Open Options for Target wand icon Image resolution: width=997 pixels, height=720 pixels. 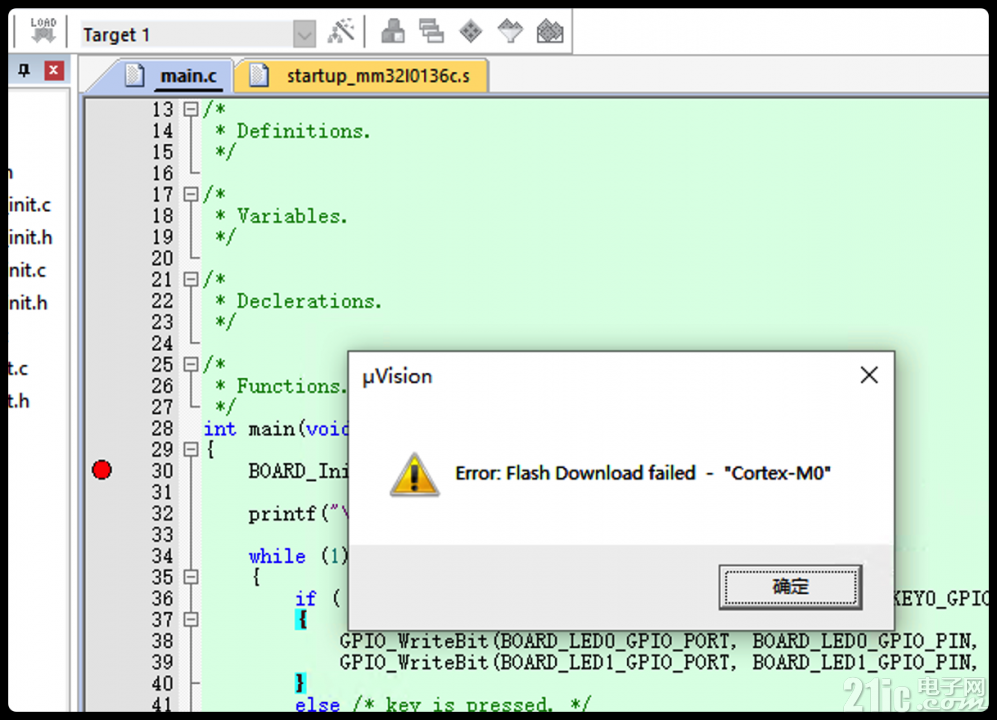pyautogui.click(x=341, y=31)
